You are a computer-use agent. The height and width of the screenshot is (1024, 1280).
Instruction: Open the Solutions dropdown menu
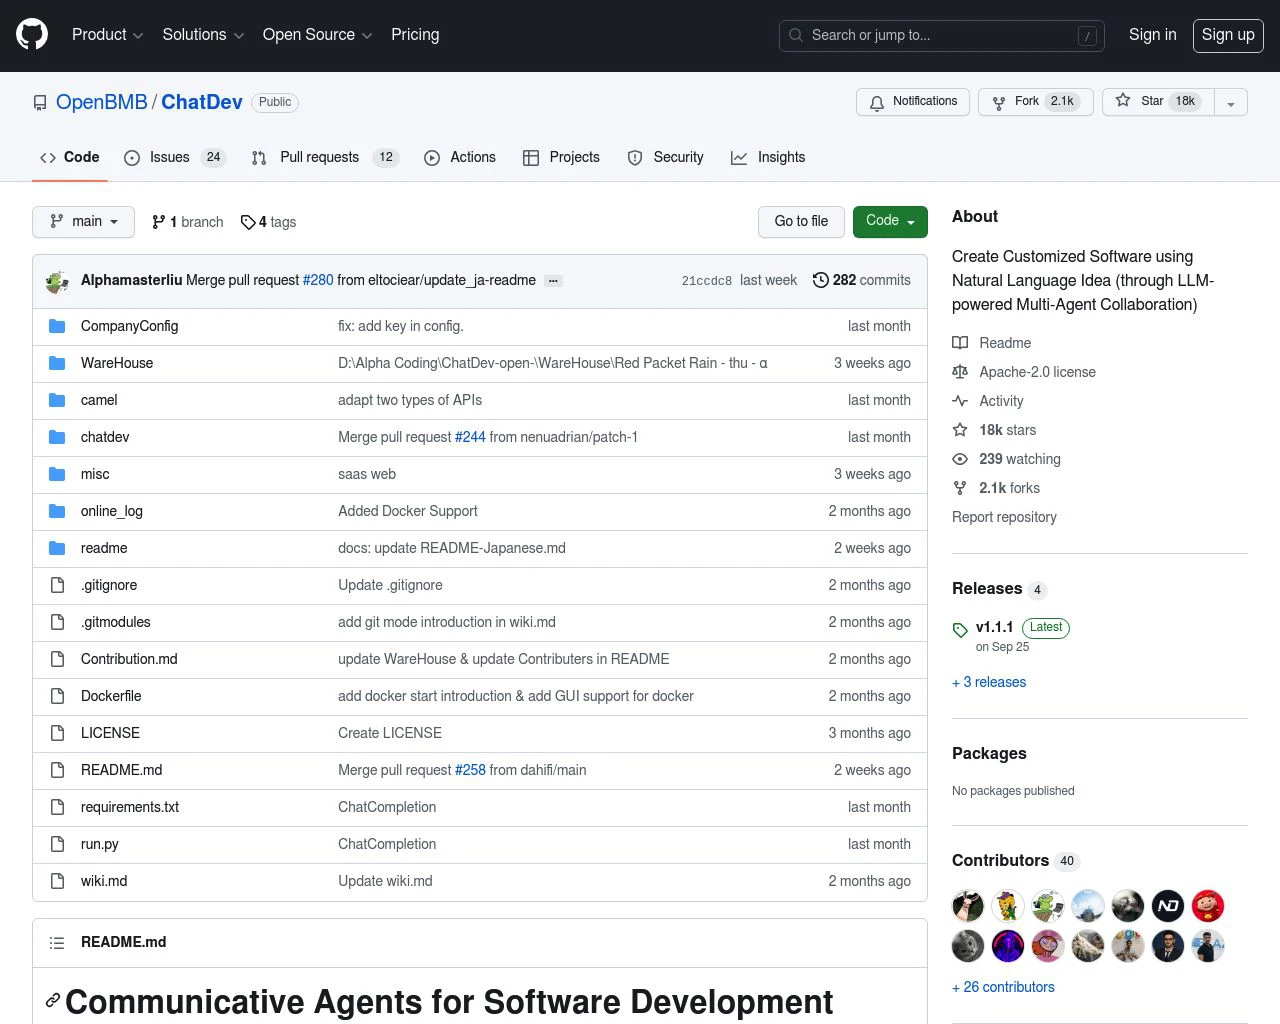[203, 35]
